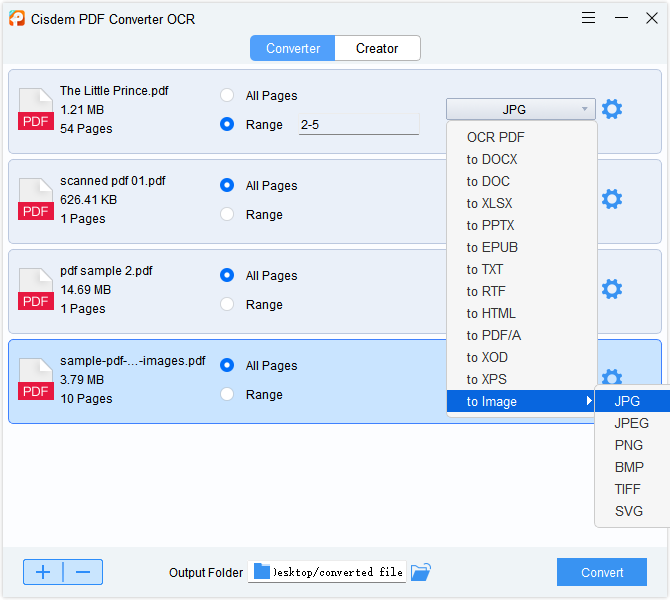Select All Pages for scanned pdf 01.pdf

[227, 185]
